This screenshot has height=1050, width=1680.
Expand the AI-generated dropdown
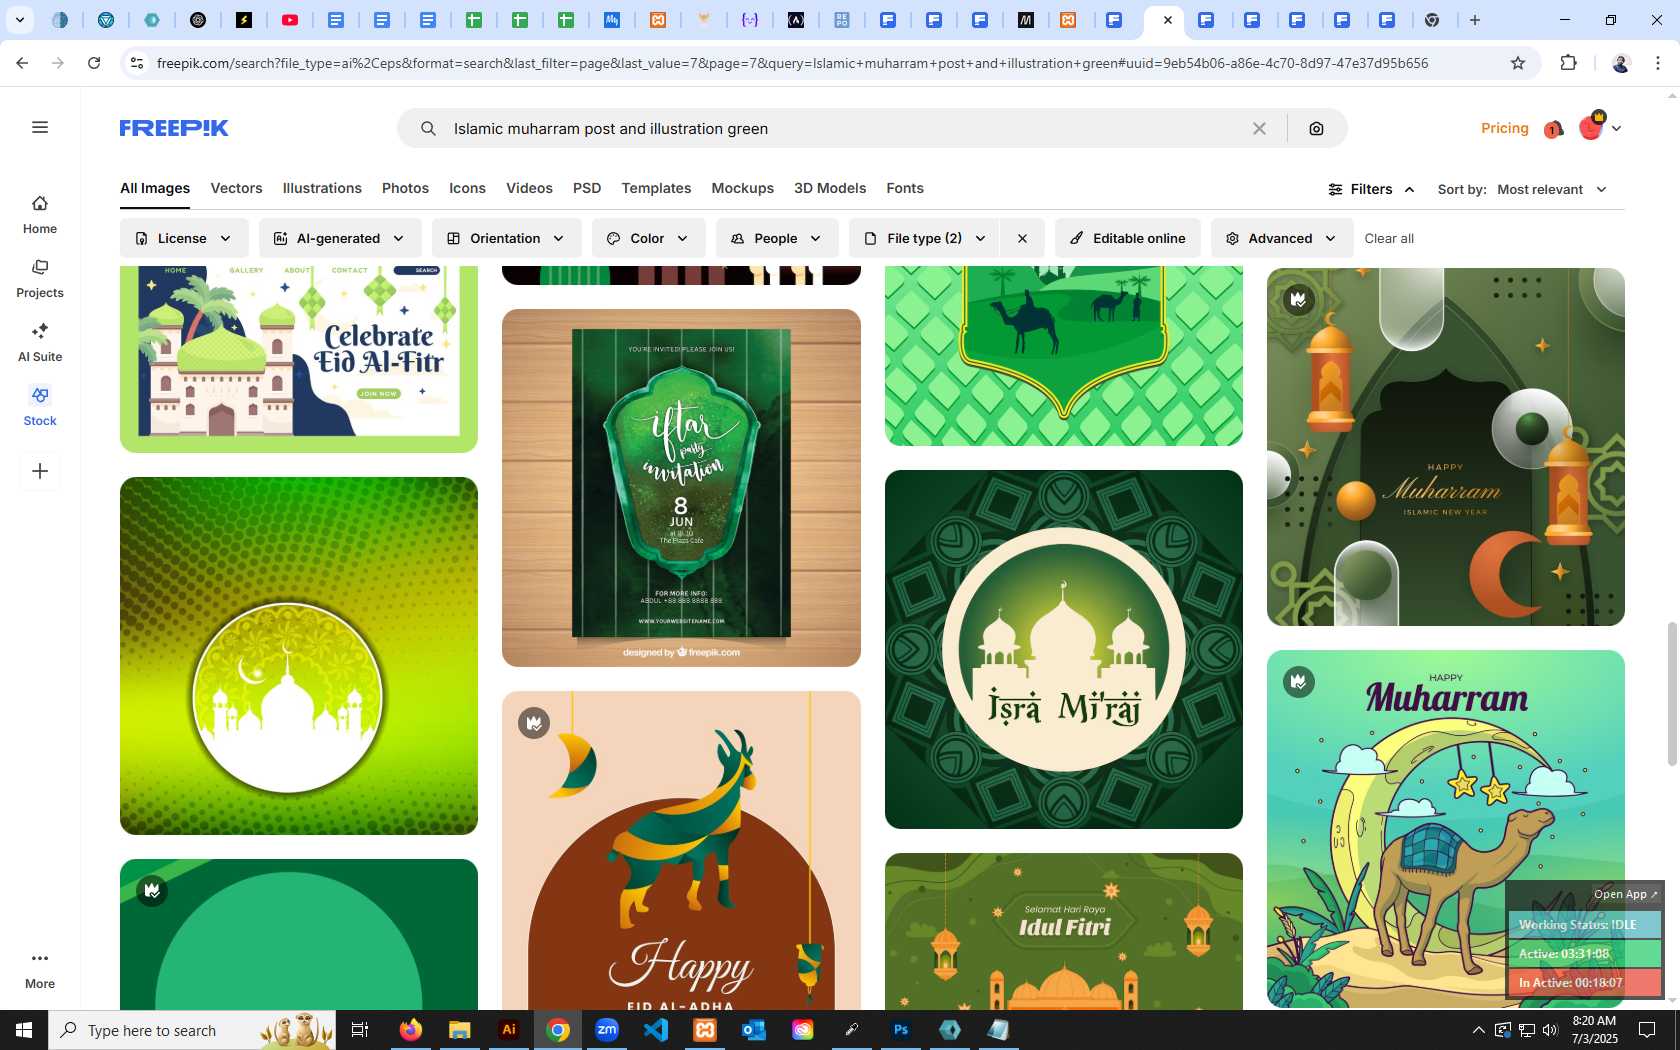[x=339, y=238]
